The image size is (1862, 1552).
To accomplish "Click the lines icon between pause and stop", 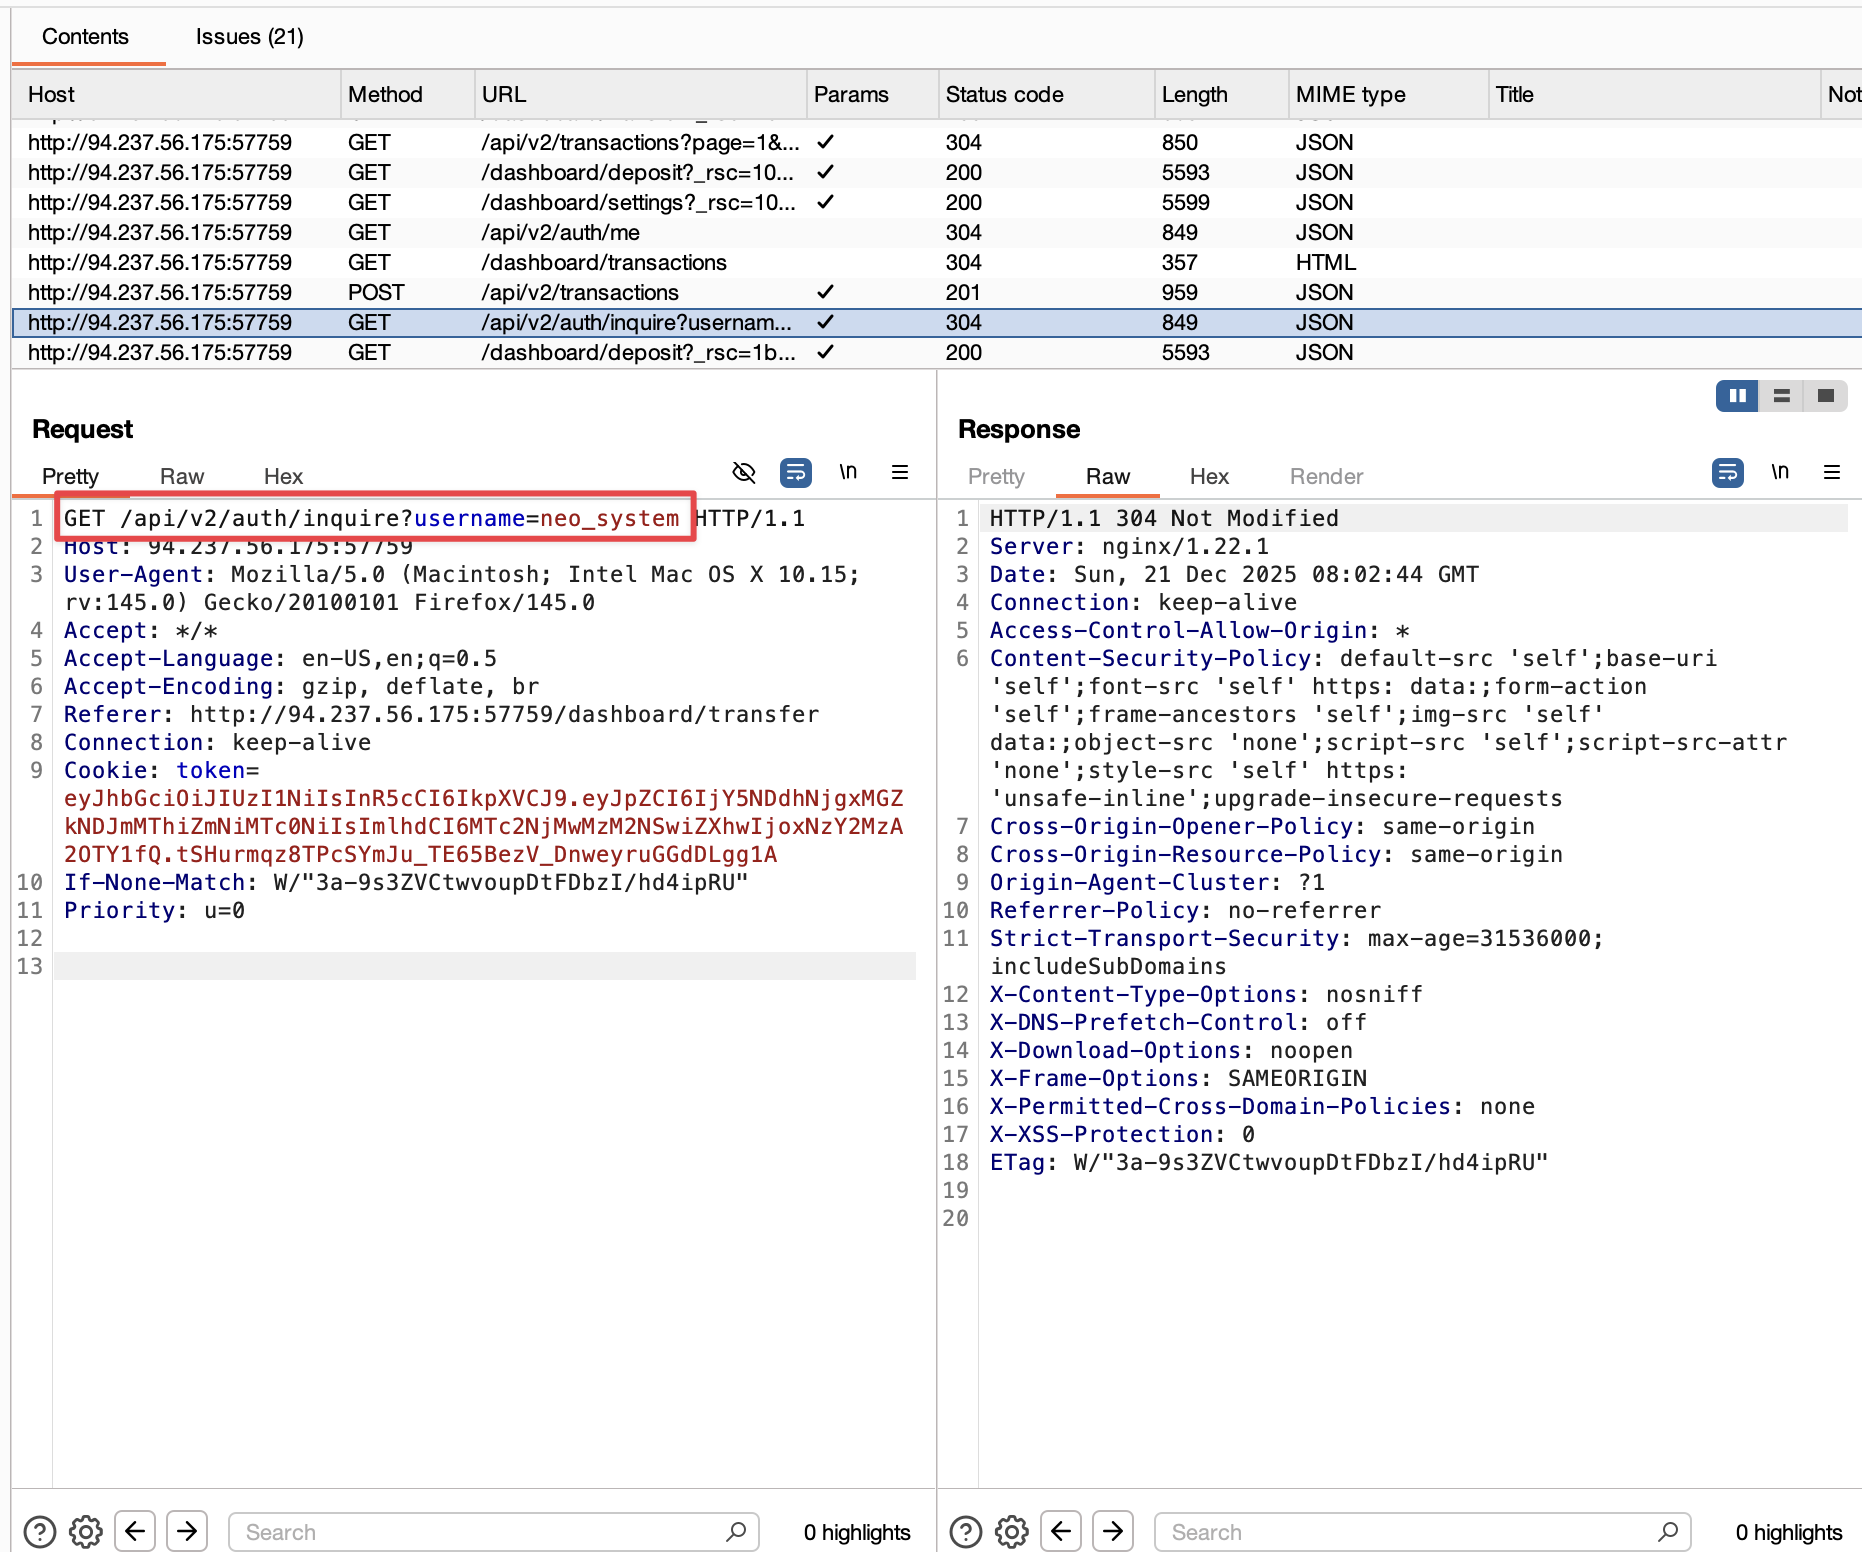I will (1782, 396).
